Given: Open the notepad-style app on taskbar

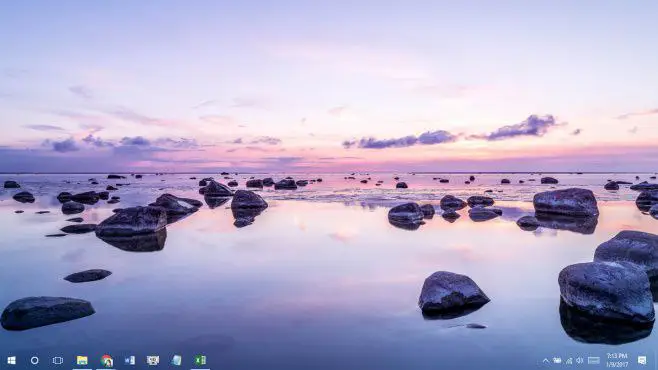Looking at the screenshot, I should [177, 360].
